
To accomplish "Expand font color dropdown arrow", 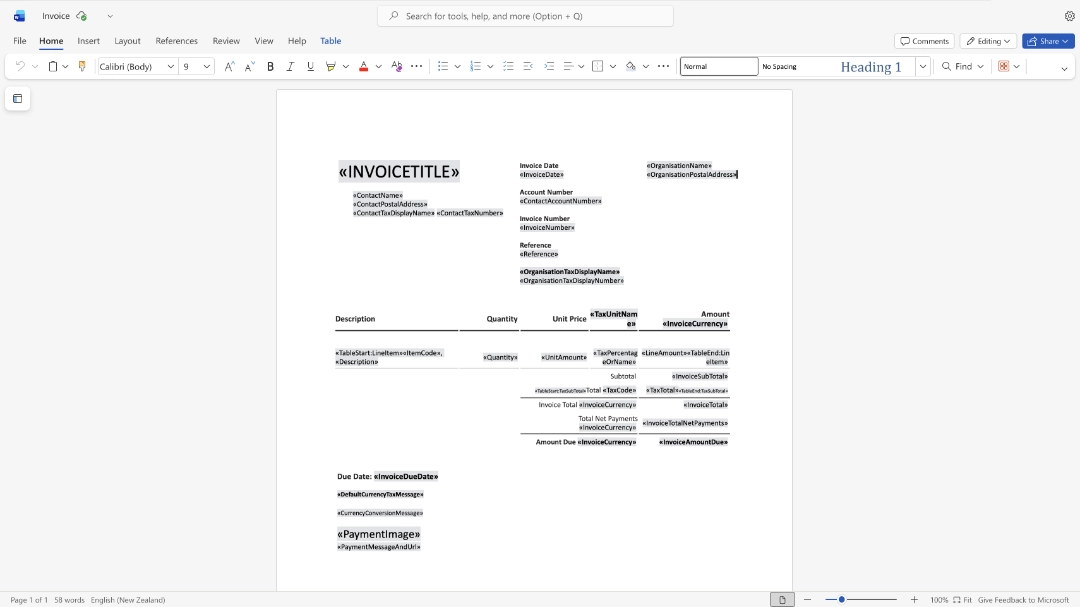I will point(378,66).
